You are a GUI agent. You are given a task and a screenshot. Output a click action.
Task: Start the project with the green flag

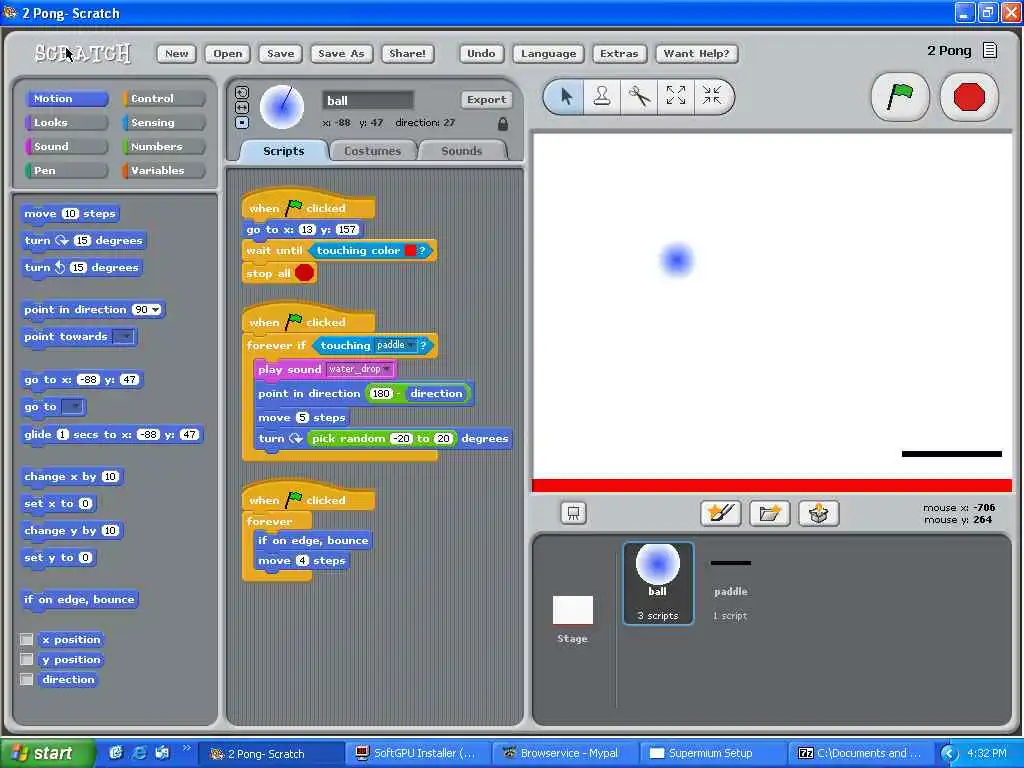click(x=900, y=97)
